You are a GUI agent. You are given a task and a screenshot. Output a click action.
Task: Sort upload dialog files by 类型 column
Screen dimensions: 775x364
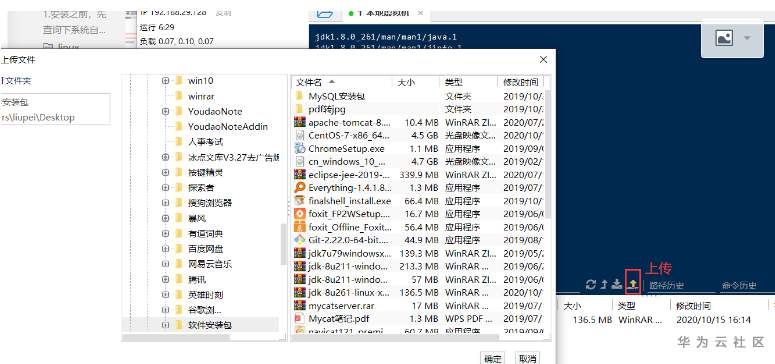pos(469,82)
